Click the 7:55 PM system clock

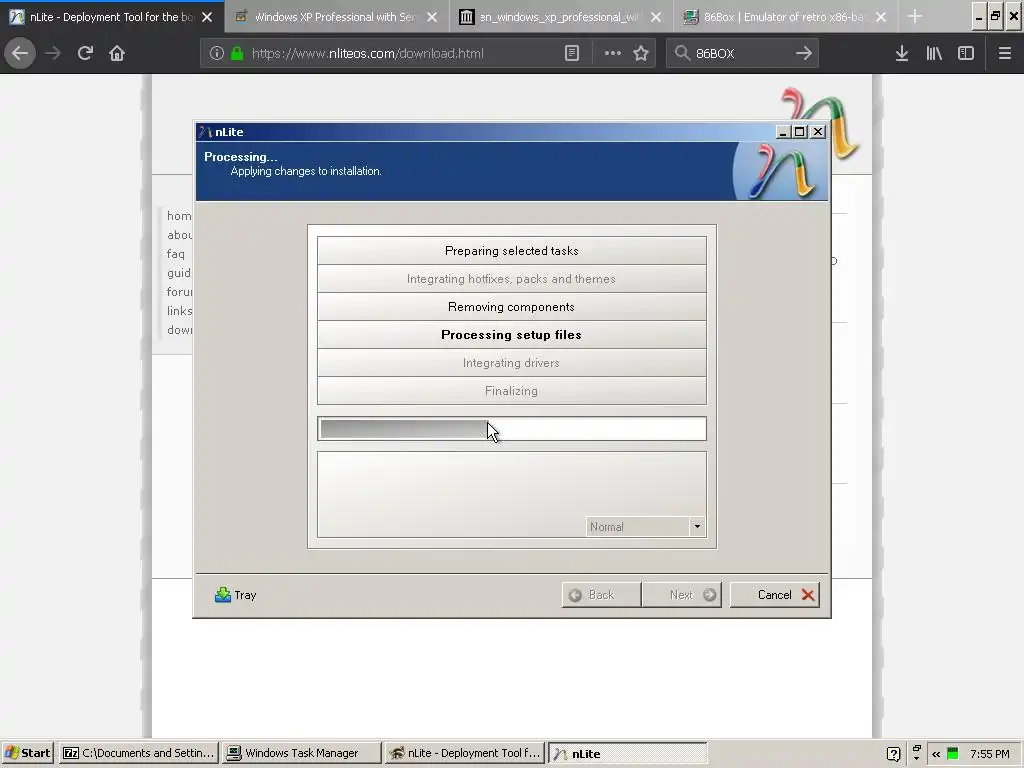click(989, 754)
